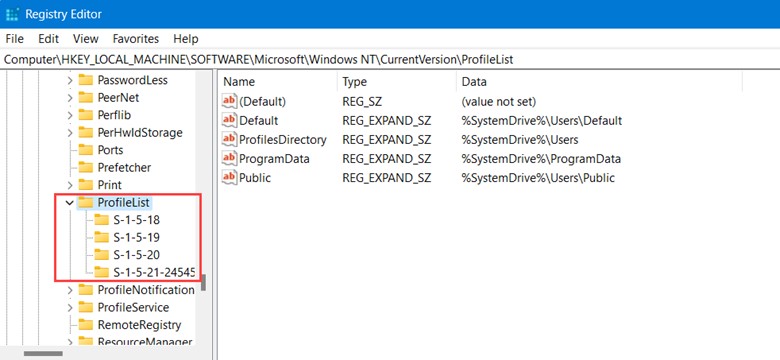Click the %SystemDrive%\ProgramData data cell
Viewport: 780px width, 360px height.
pos(541,159)
